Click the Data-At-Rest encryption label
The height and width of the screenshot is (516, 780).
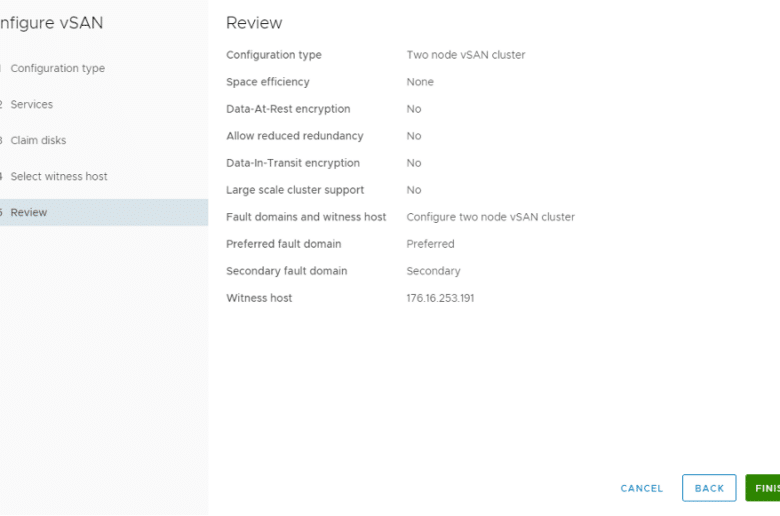(x=288, y=109)
